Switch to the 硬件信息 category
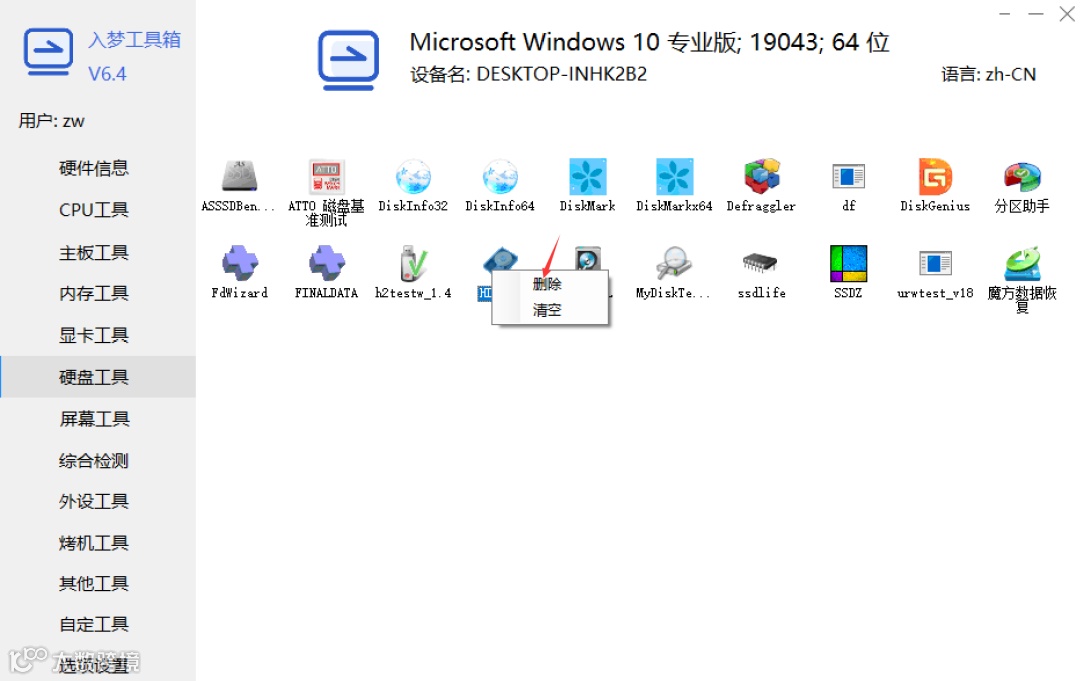This screenshot has width=1080, height=681. tap(98, 168)
